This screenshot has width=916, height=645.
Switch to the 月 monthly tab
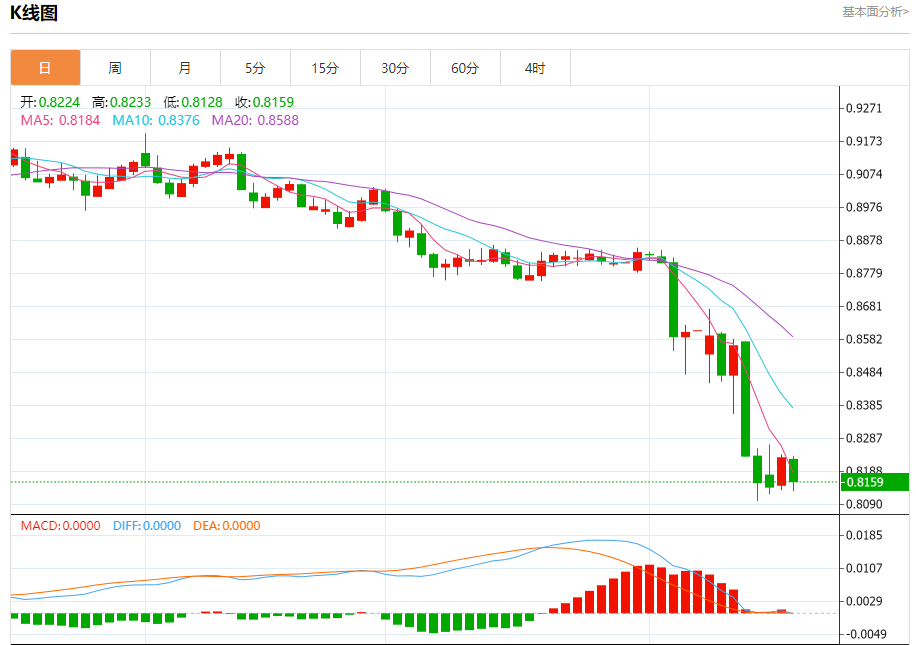point(186,68)
